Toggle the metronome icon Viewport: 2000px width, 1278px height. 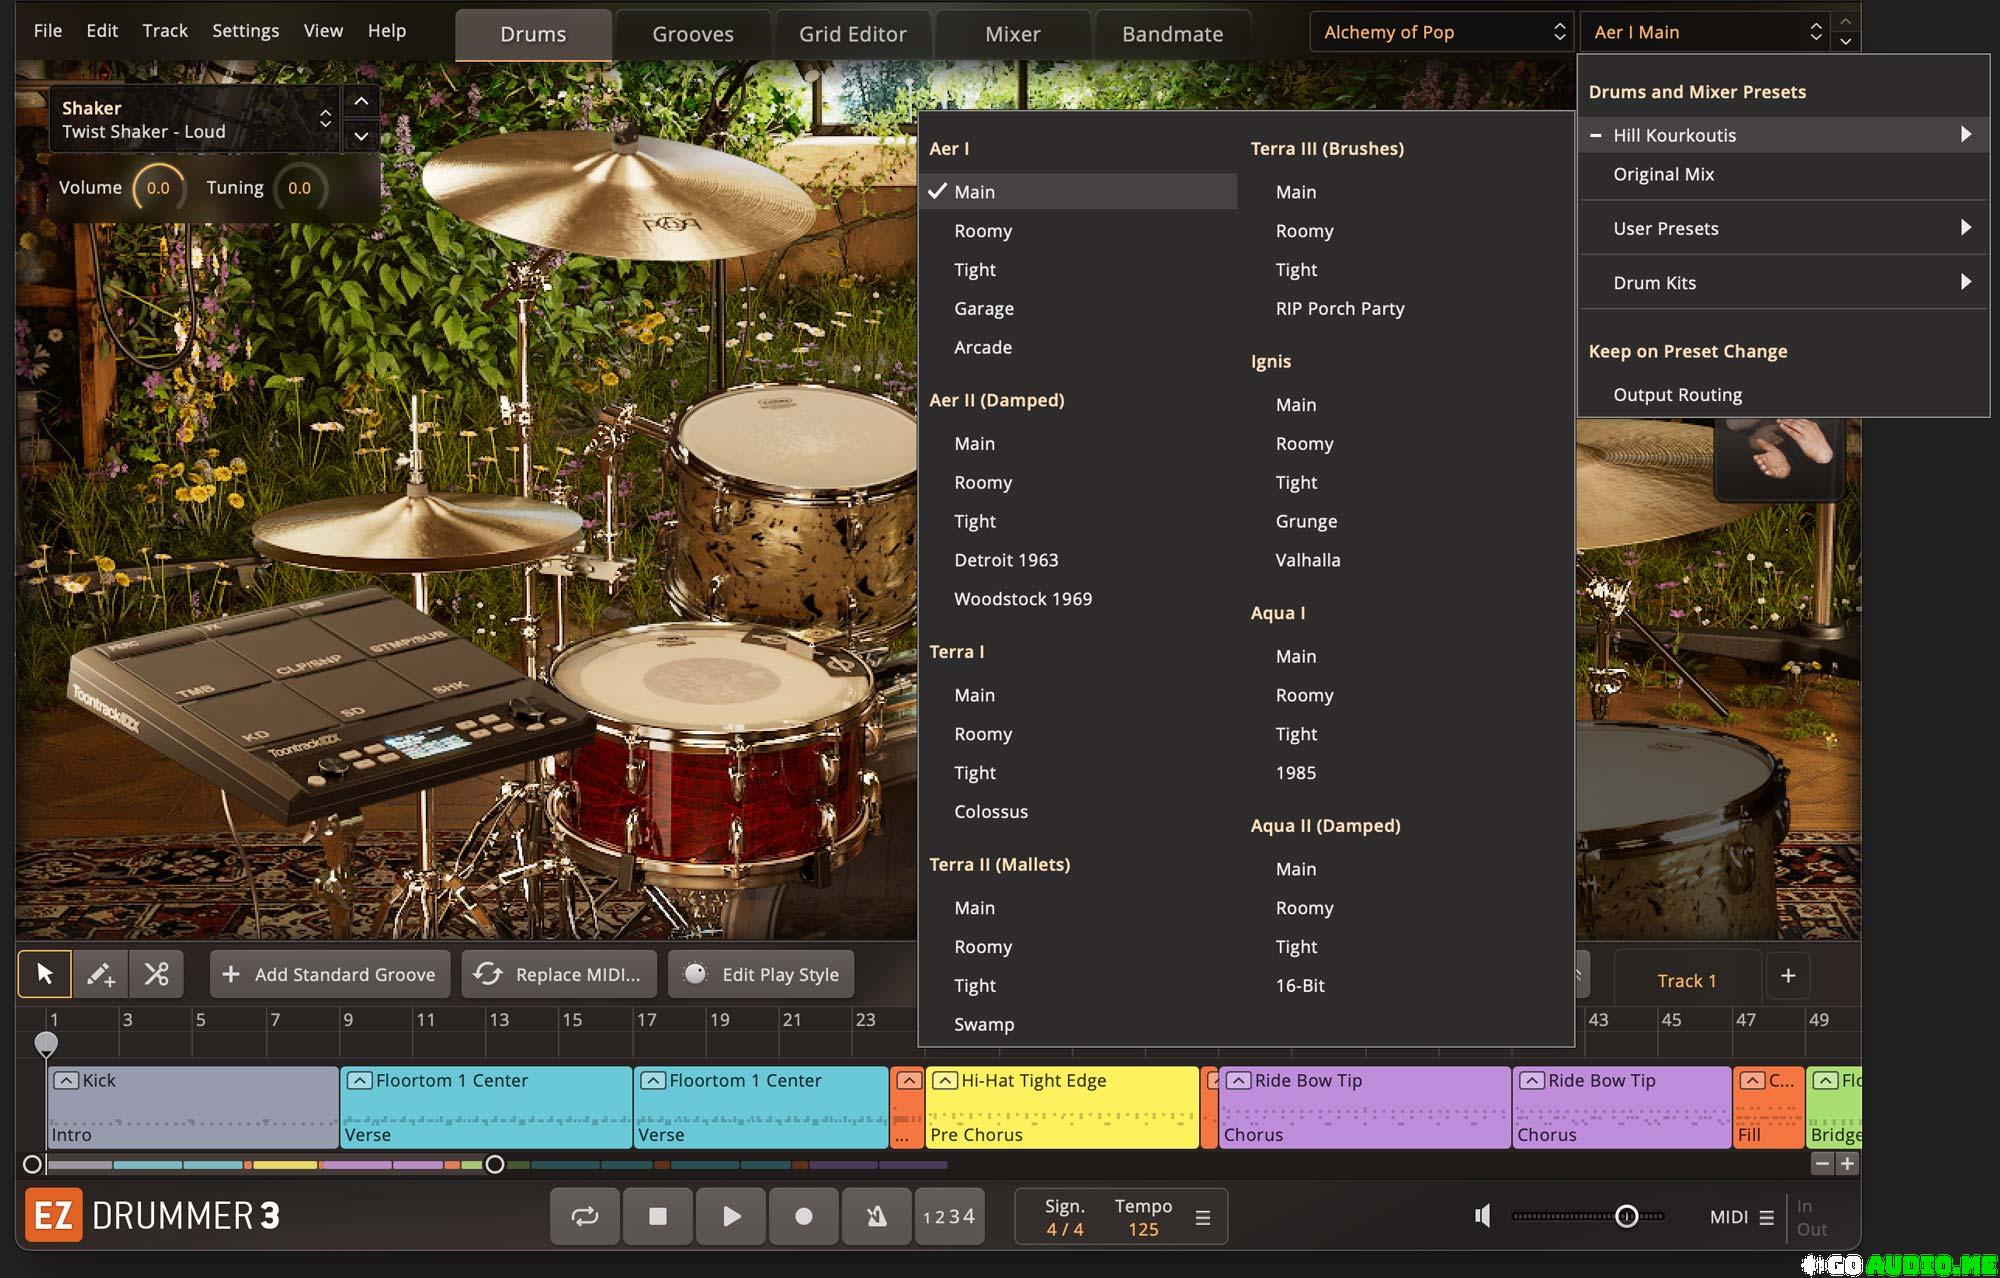(x=876, y=1216)
